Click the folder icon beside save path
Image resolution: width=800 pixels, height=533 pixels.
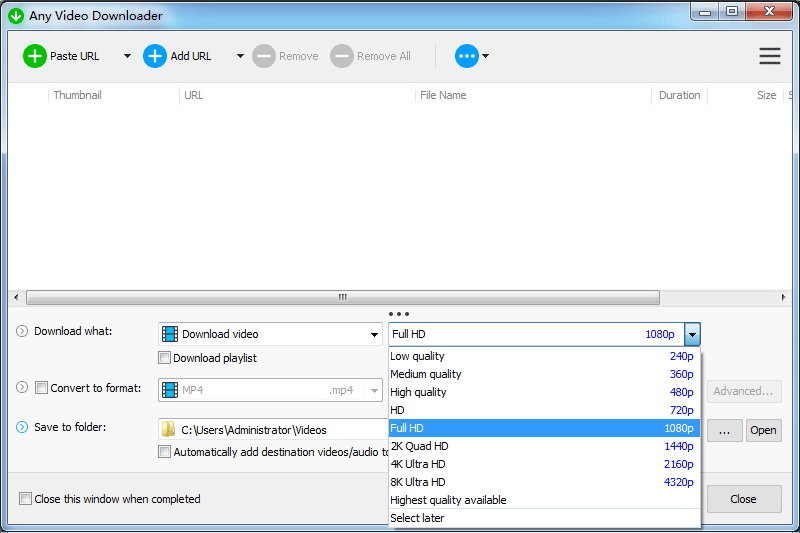[168, 429]
